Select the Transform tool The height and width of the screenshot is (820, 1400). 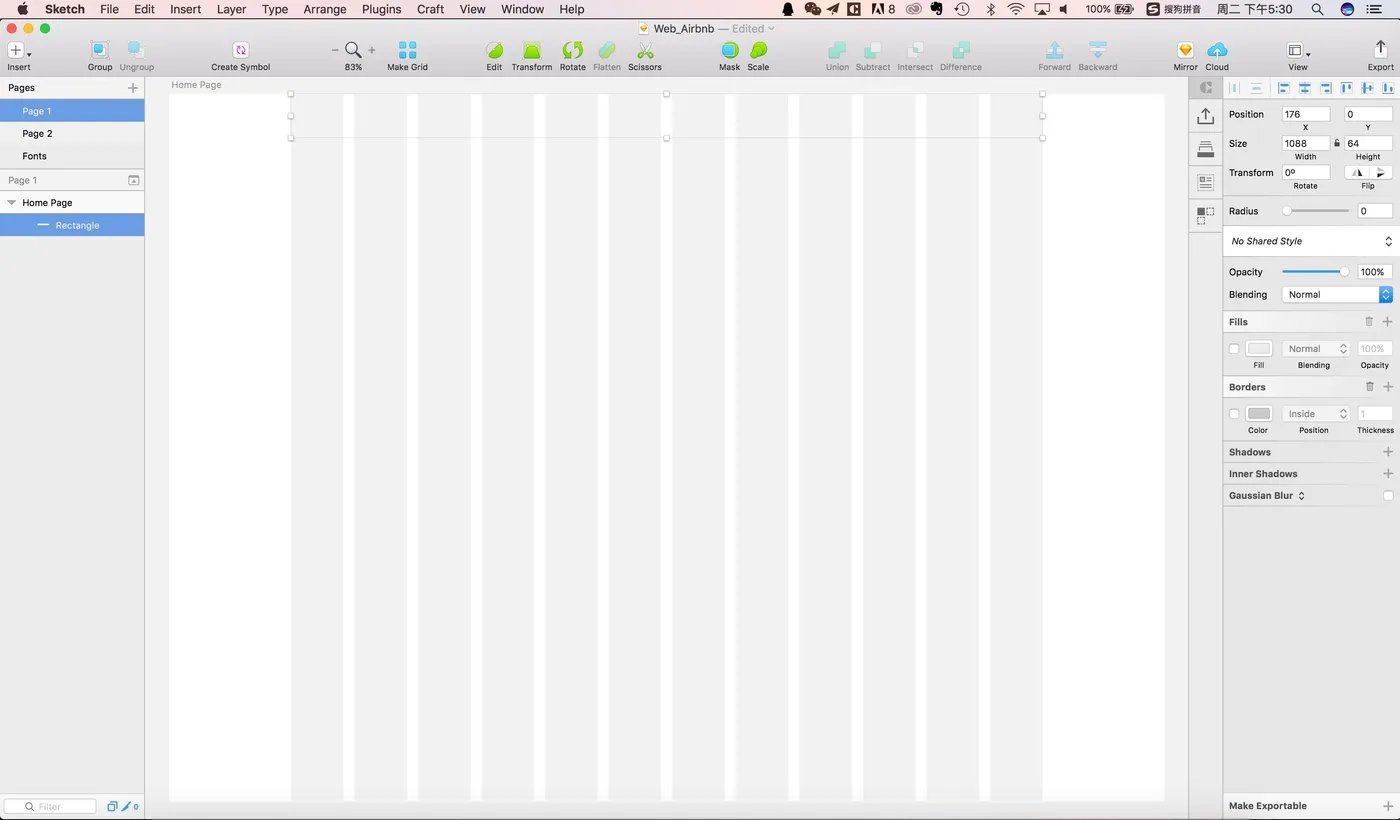[532, 50]
